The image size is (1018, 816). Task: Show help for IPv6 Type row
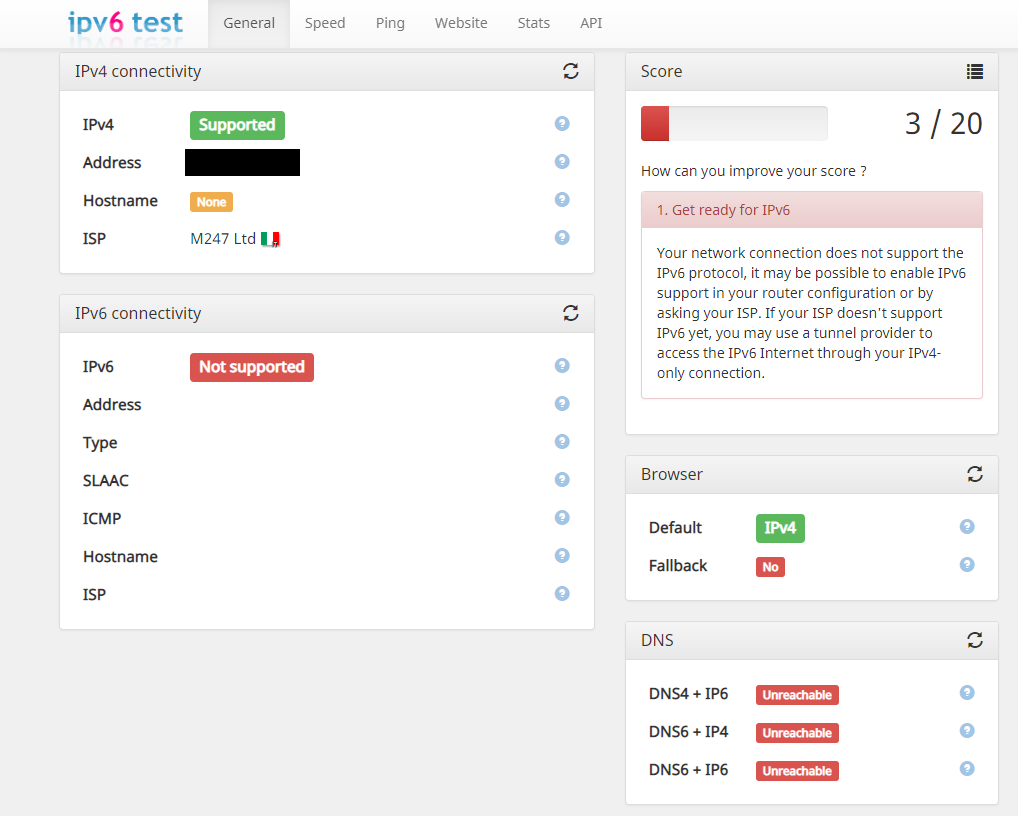click(x=562, y=442)
